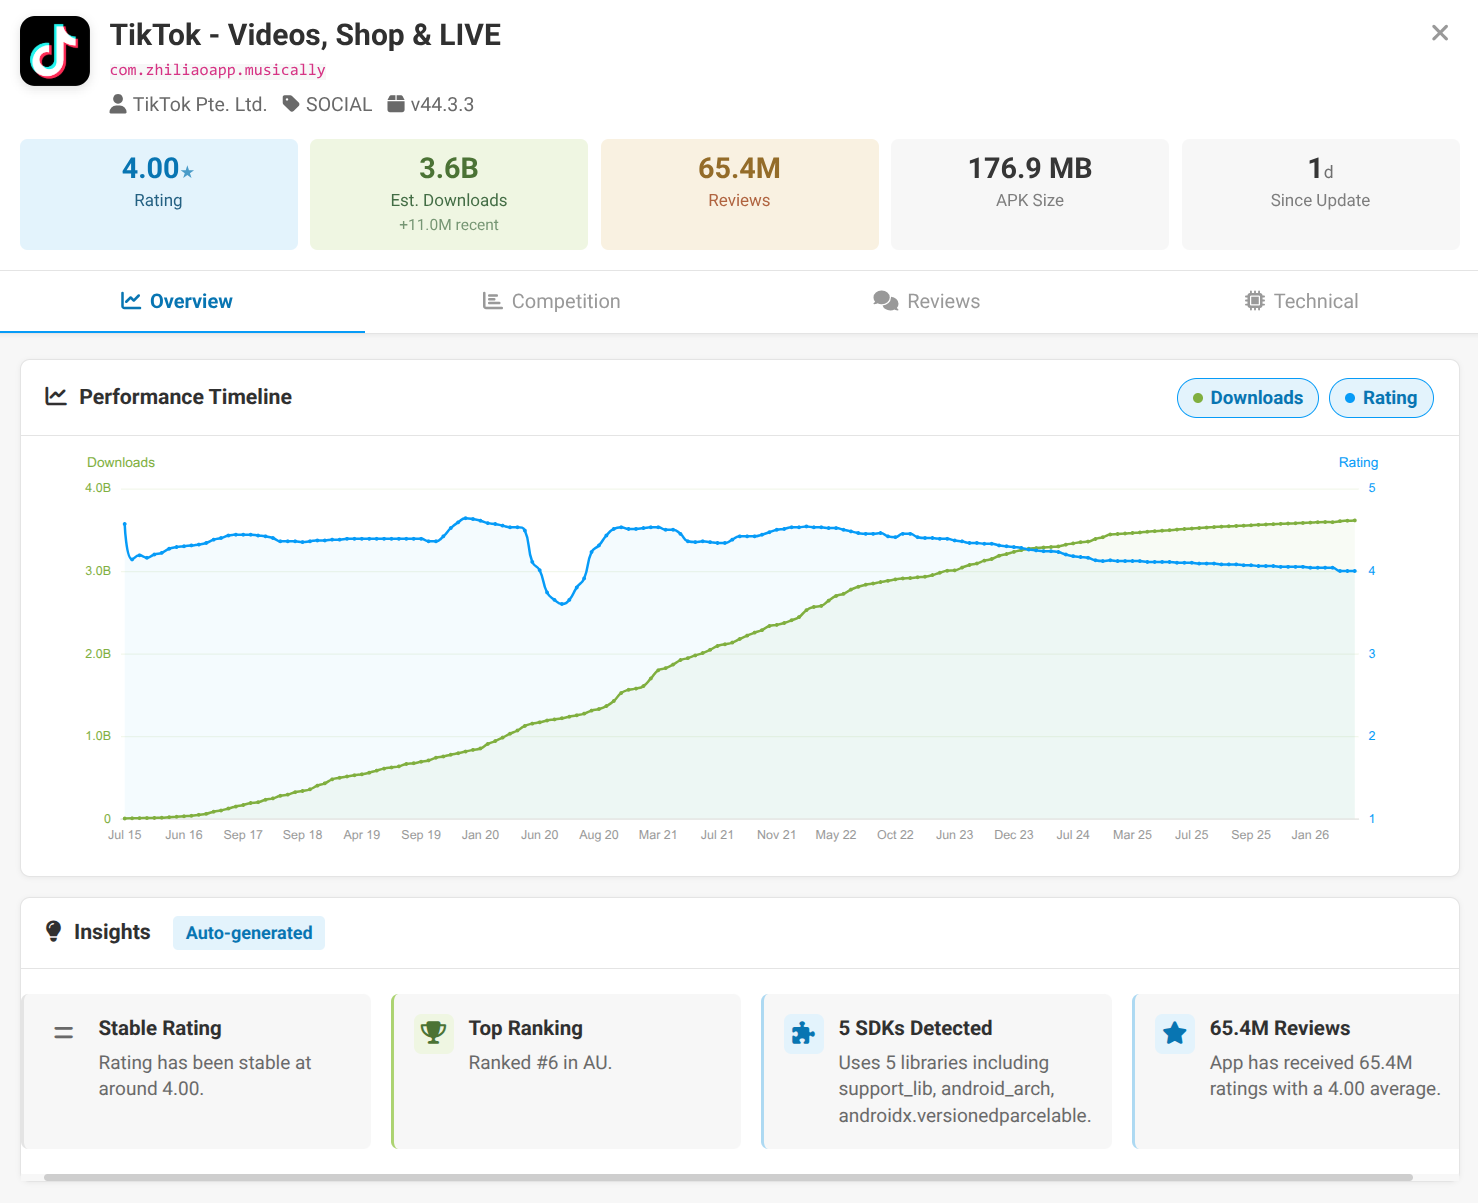This screenshot has height=1203, width=1478.
Task: Click the Top Ranking insight card
Action: [x=566, y=1071]
